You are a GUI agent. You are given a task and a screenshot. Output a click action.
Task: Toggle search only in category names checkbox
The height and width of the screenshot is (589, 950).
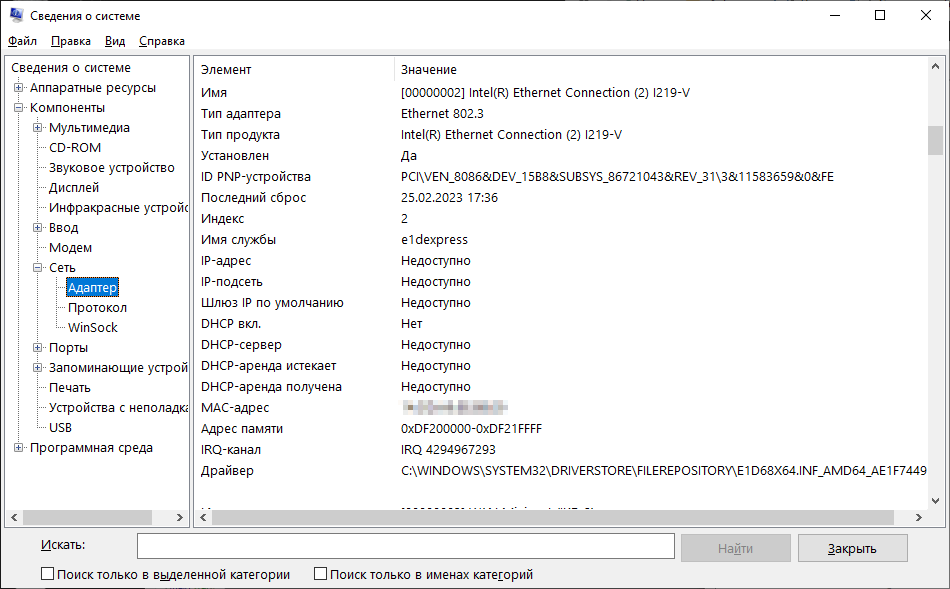[x=321, y=575]
